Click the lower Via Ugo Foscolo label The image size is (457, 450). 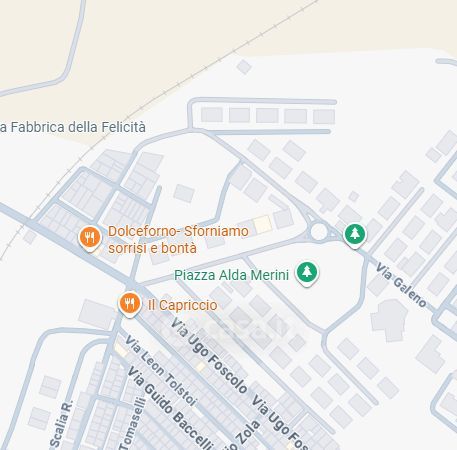(x=281, y=422)
